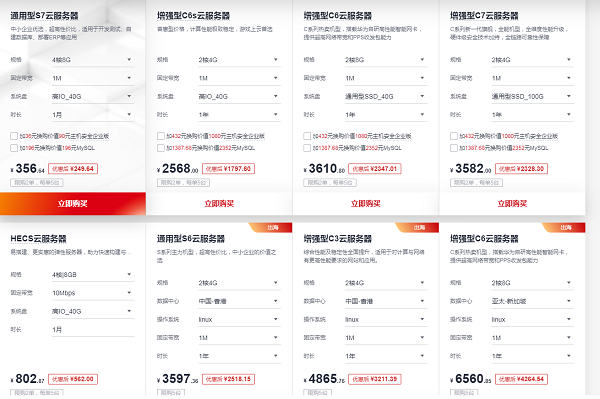Click 立即购买 for 增强型C7云服务器

(x=512, y=204)
